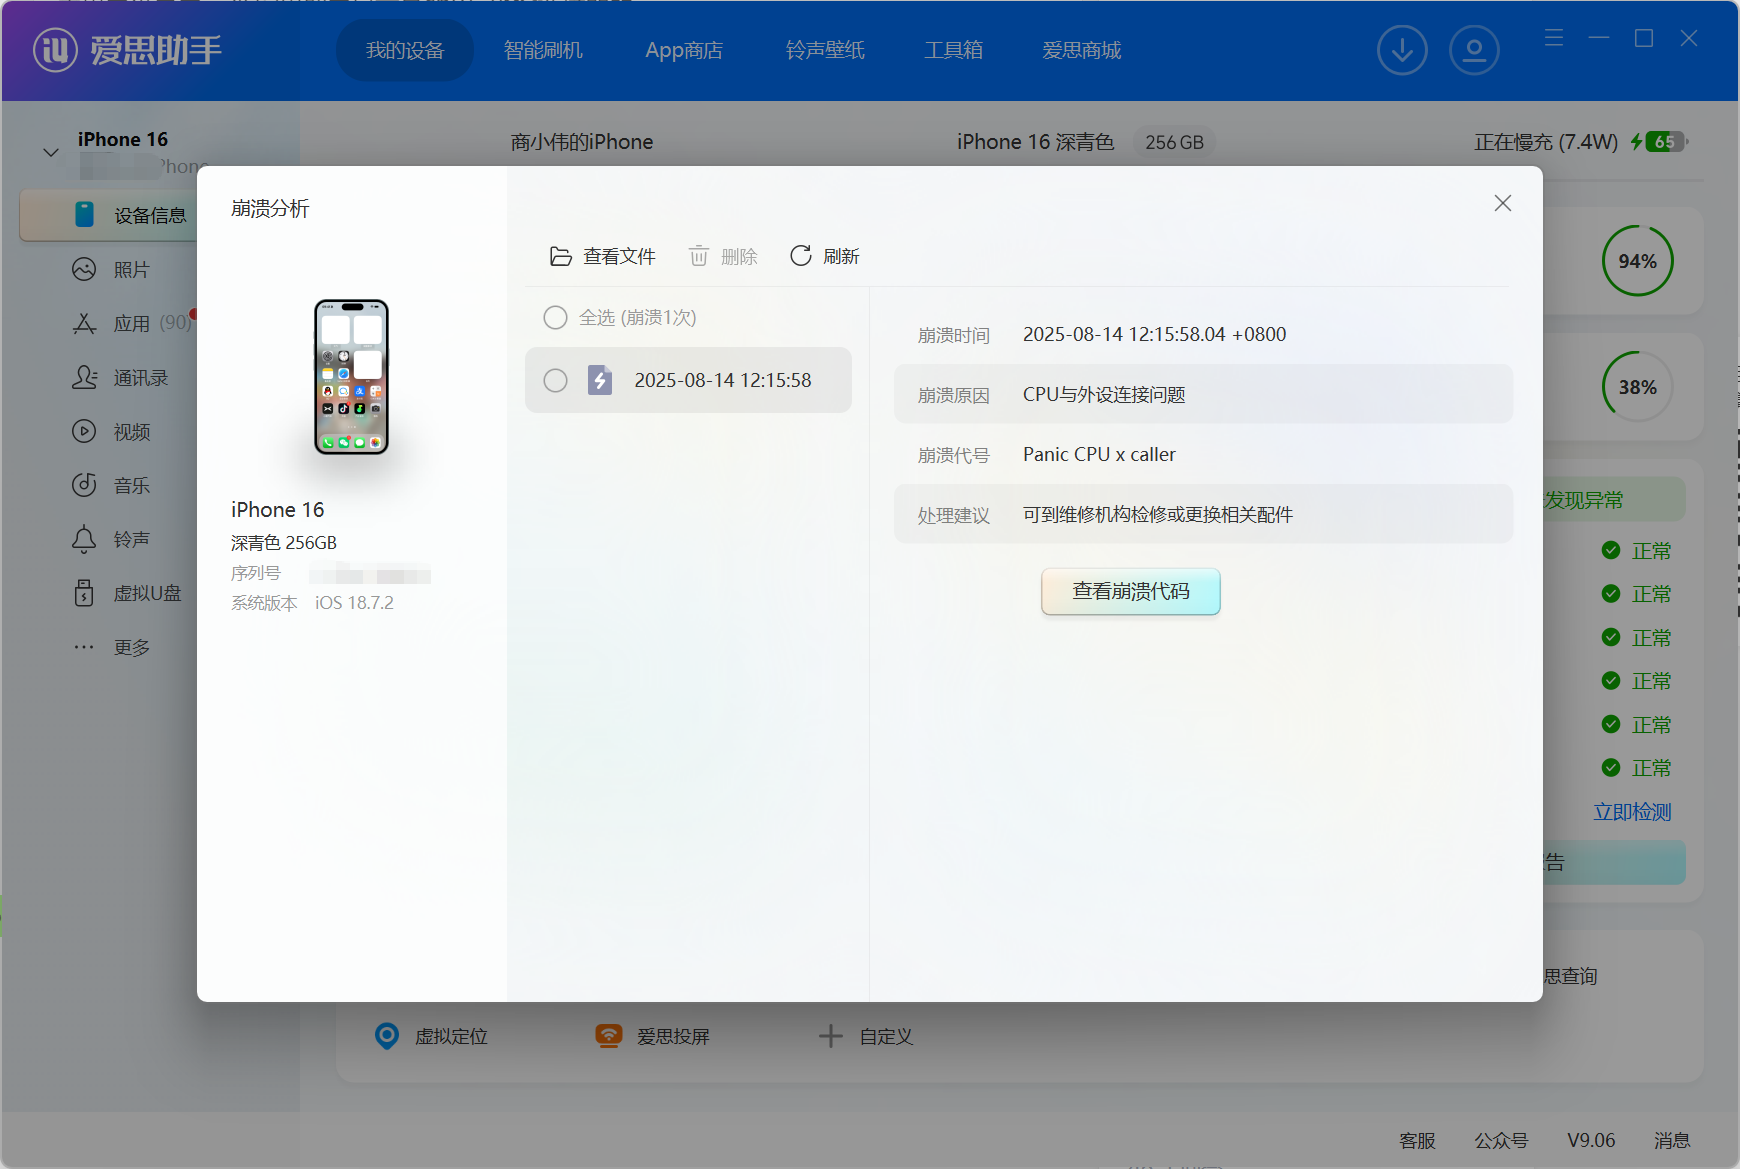The height and width of the screenshot is (1169, 1740).
Task: Expand the More item in sidebar
Action: click(130, 648)
